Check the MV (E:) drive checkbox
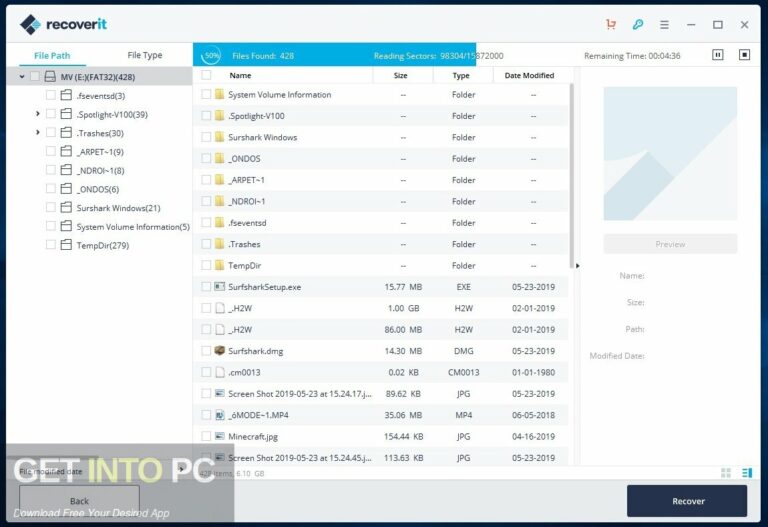 click(35, 76)
